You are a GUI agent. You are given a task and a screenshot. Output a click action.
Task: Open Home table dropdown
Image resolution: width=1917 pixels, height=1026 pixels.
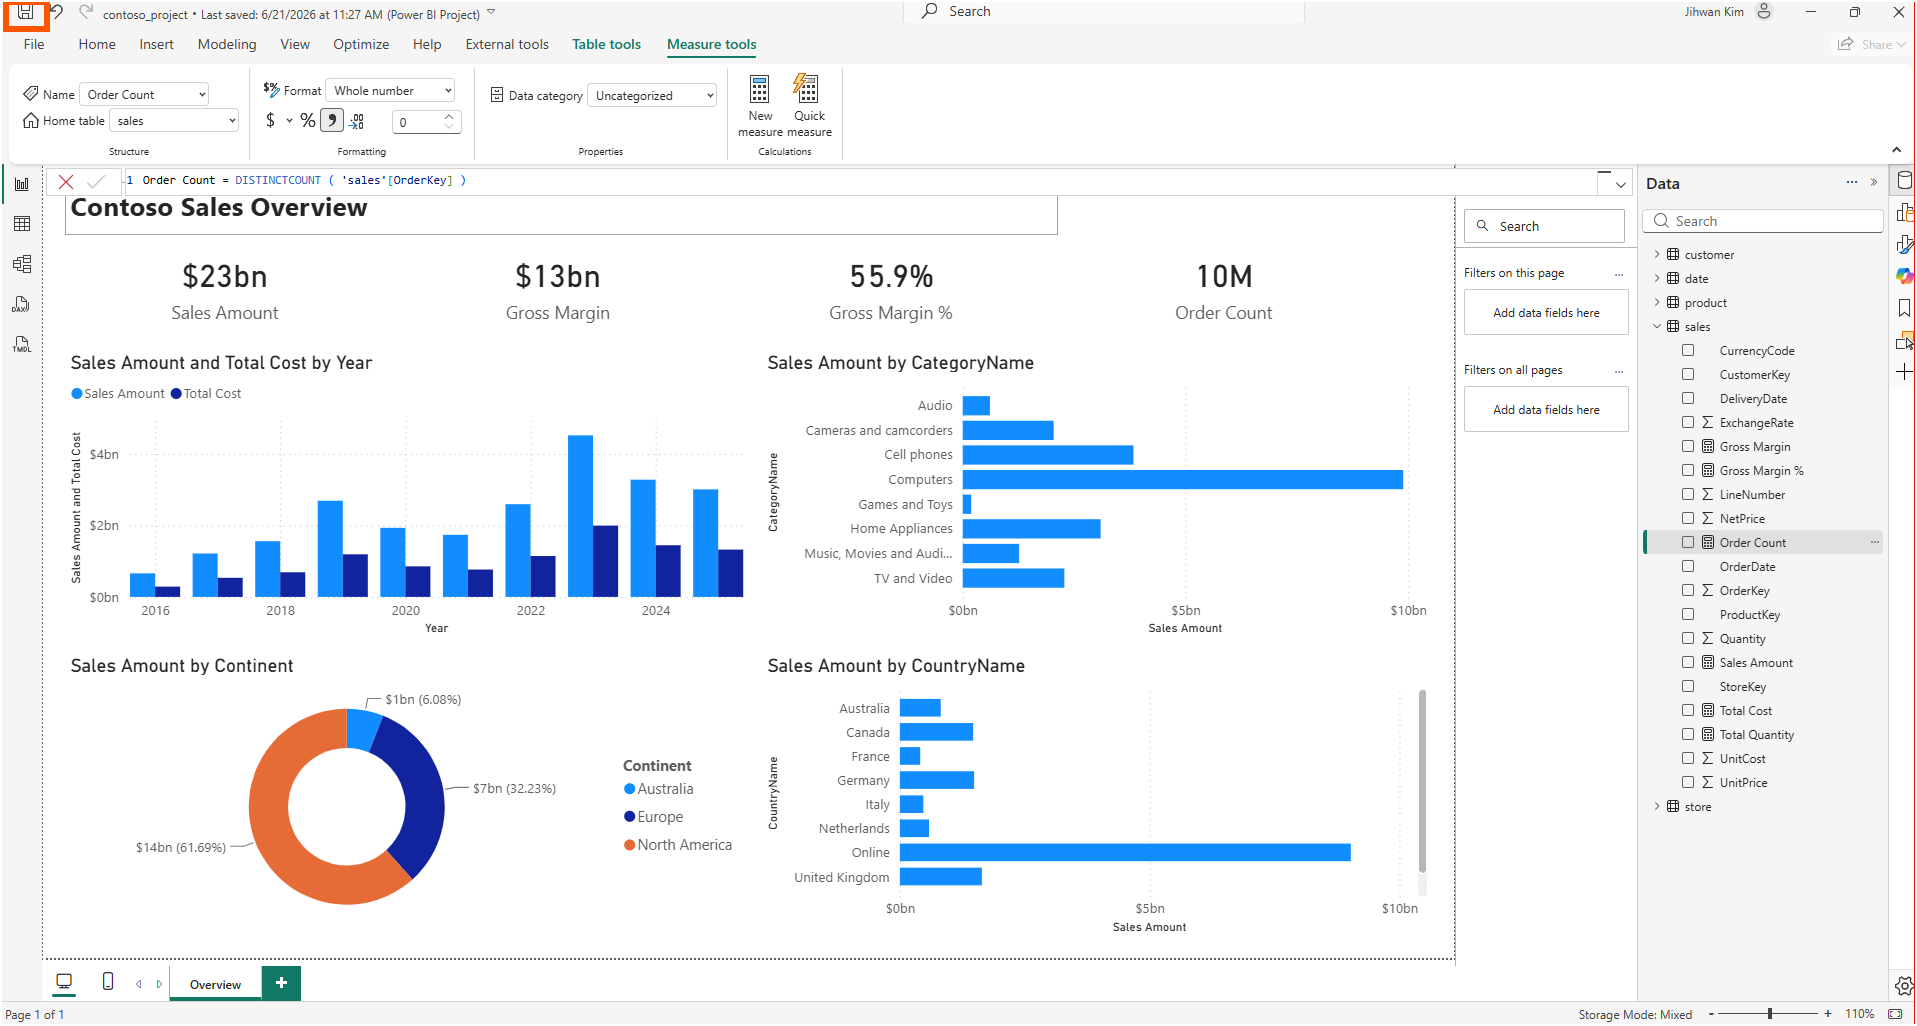pyautogui.click(x=174, y=121)
